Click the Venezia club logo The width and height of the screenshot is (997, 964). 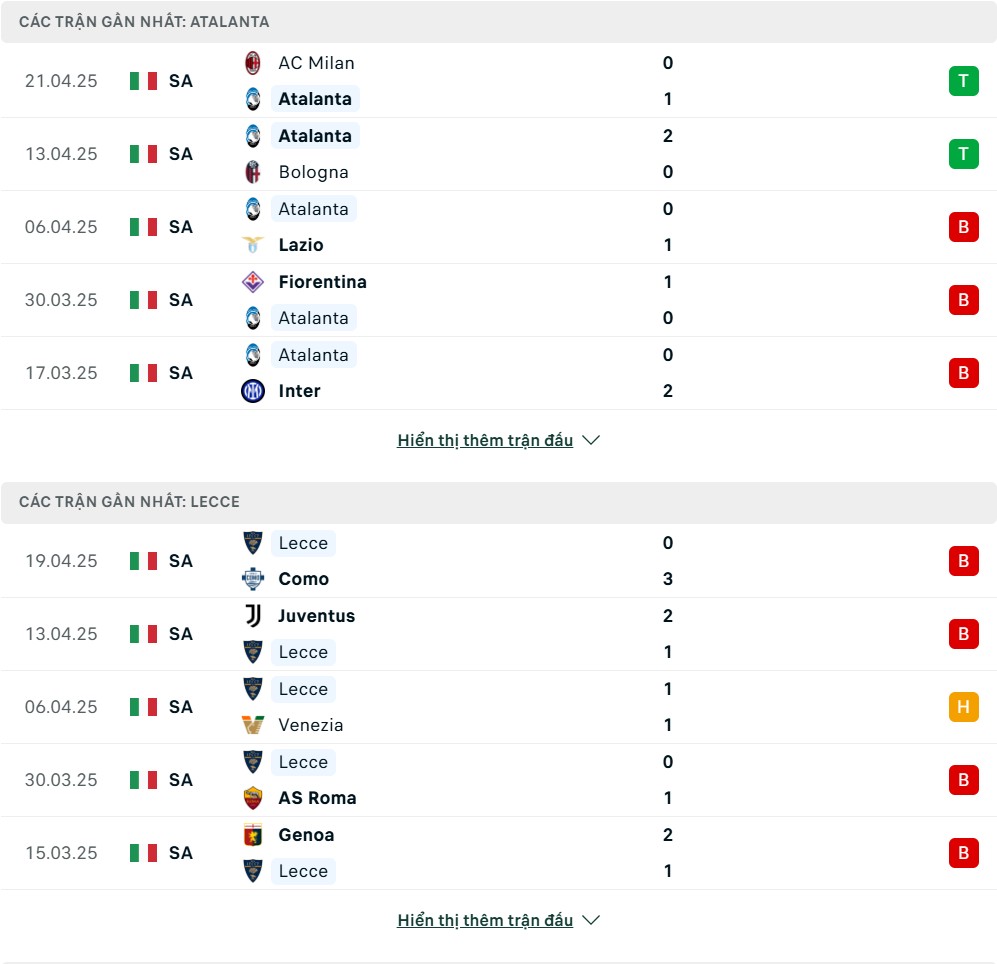coord(253,725)
